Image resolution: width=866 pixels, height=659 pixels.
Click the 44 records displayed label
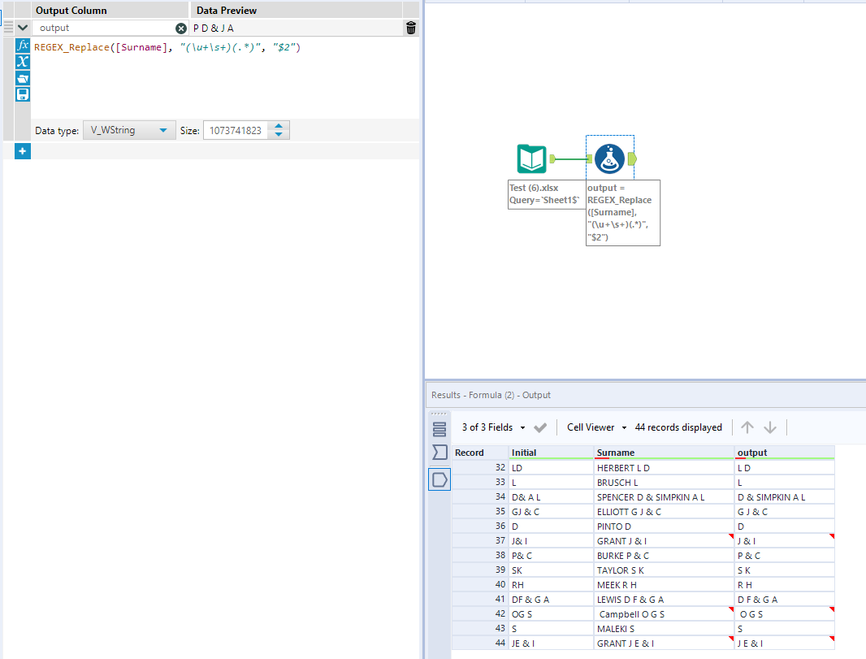pos(678,428)
